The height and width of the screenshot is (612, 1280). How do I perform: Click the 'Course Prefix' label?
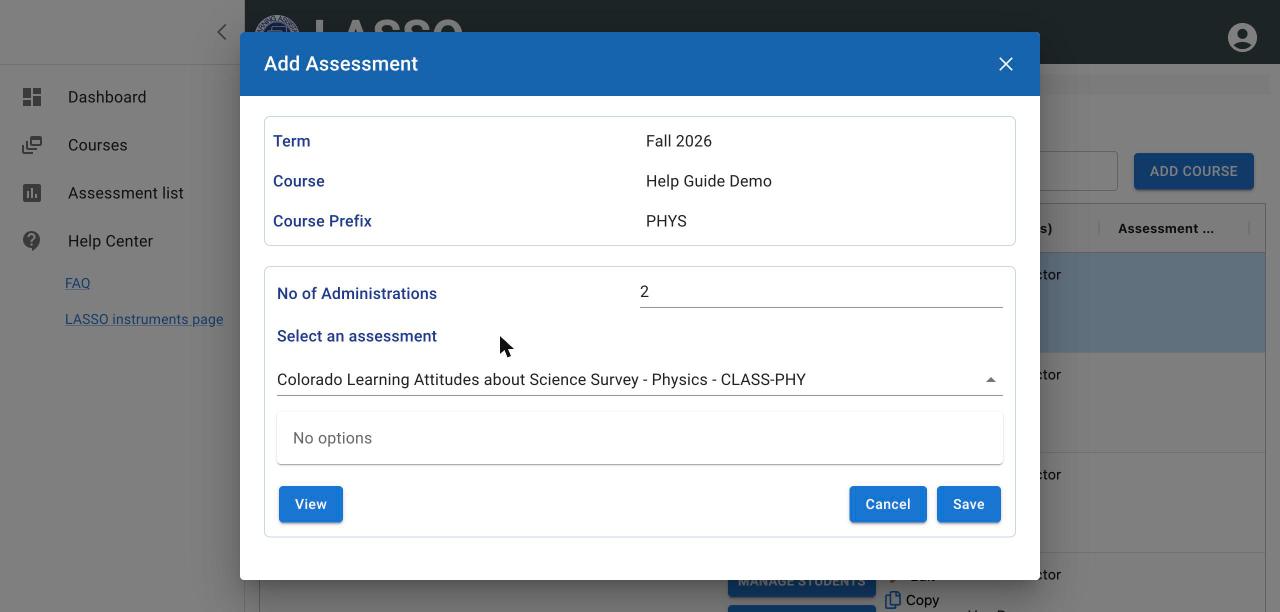(x=322, y=221)
